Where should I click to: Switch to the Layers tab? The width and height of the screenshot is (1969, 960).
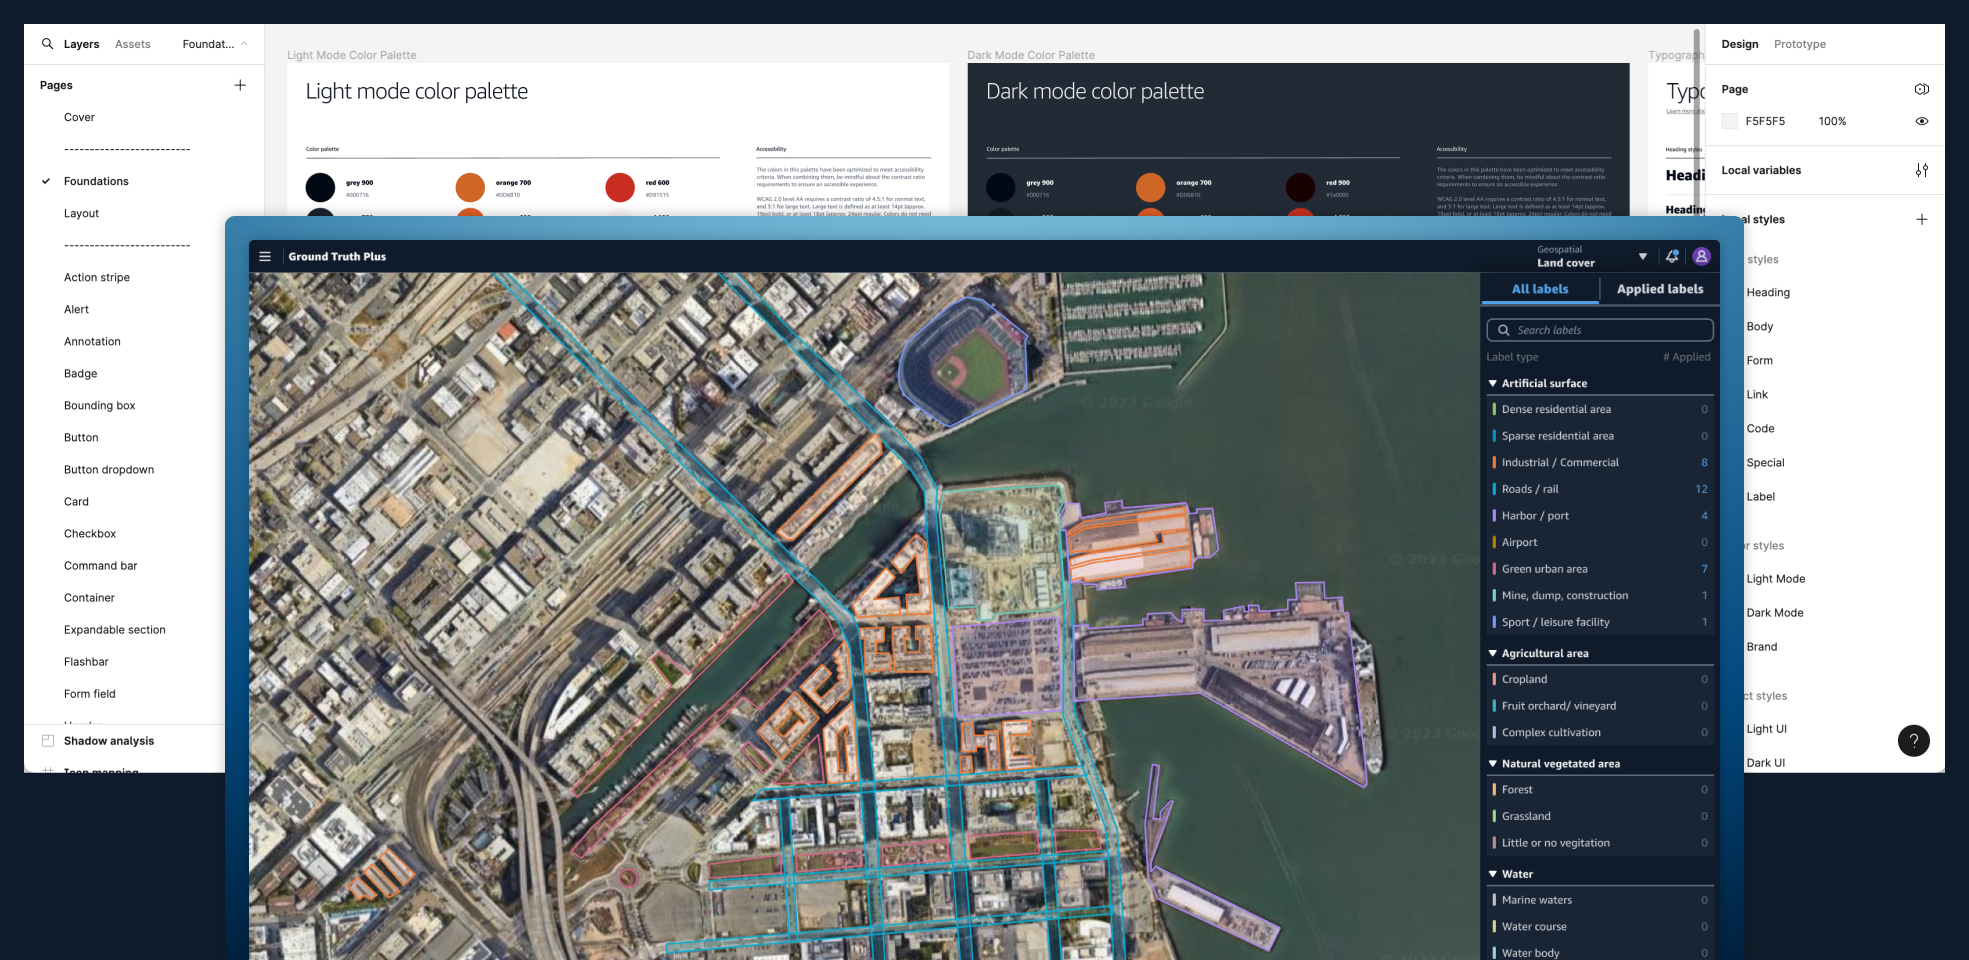coord(81,44)
